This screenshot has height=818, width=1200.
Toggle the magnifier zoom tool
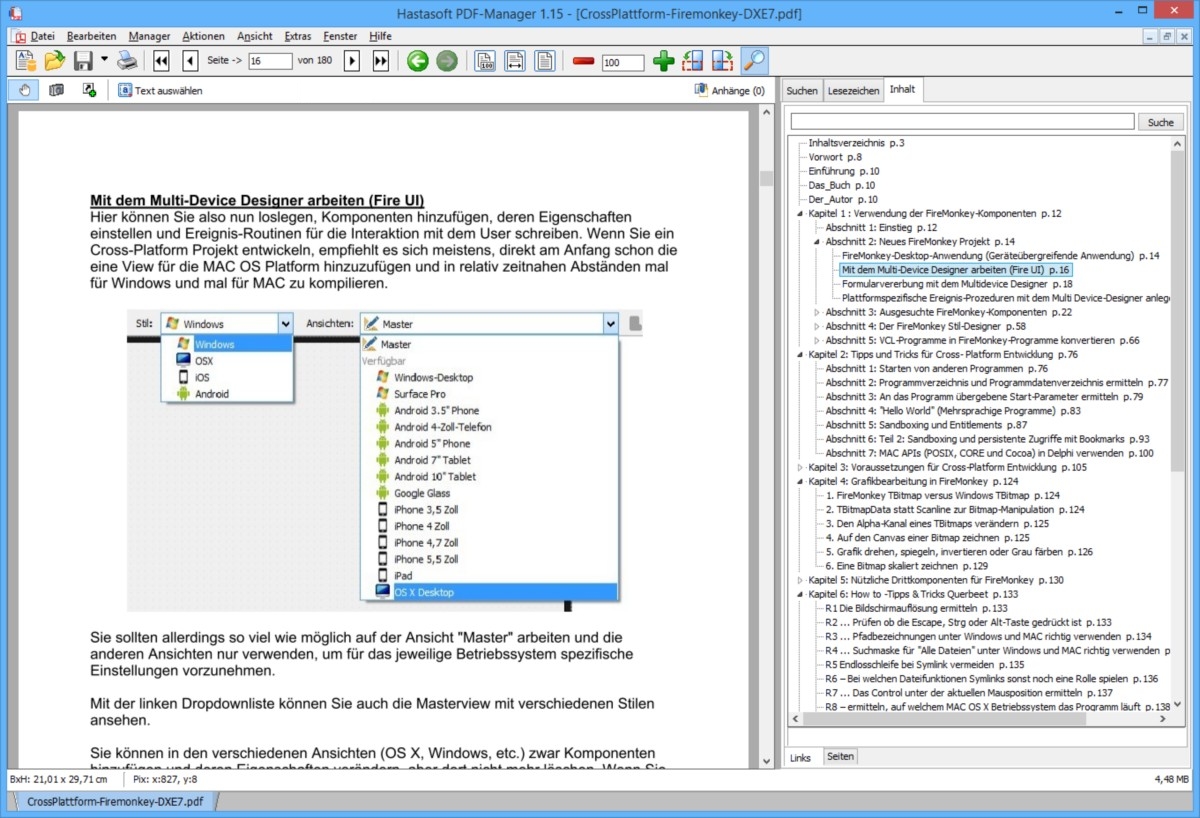click(x=754, y=61)
